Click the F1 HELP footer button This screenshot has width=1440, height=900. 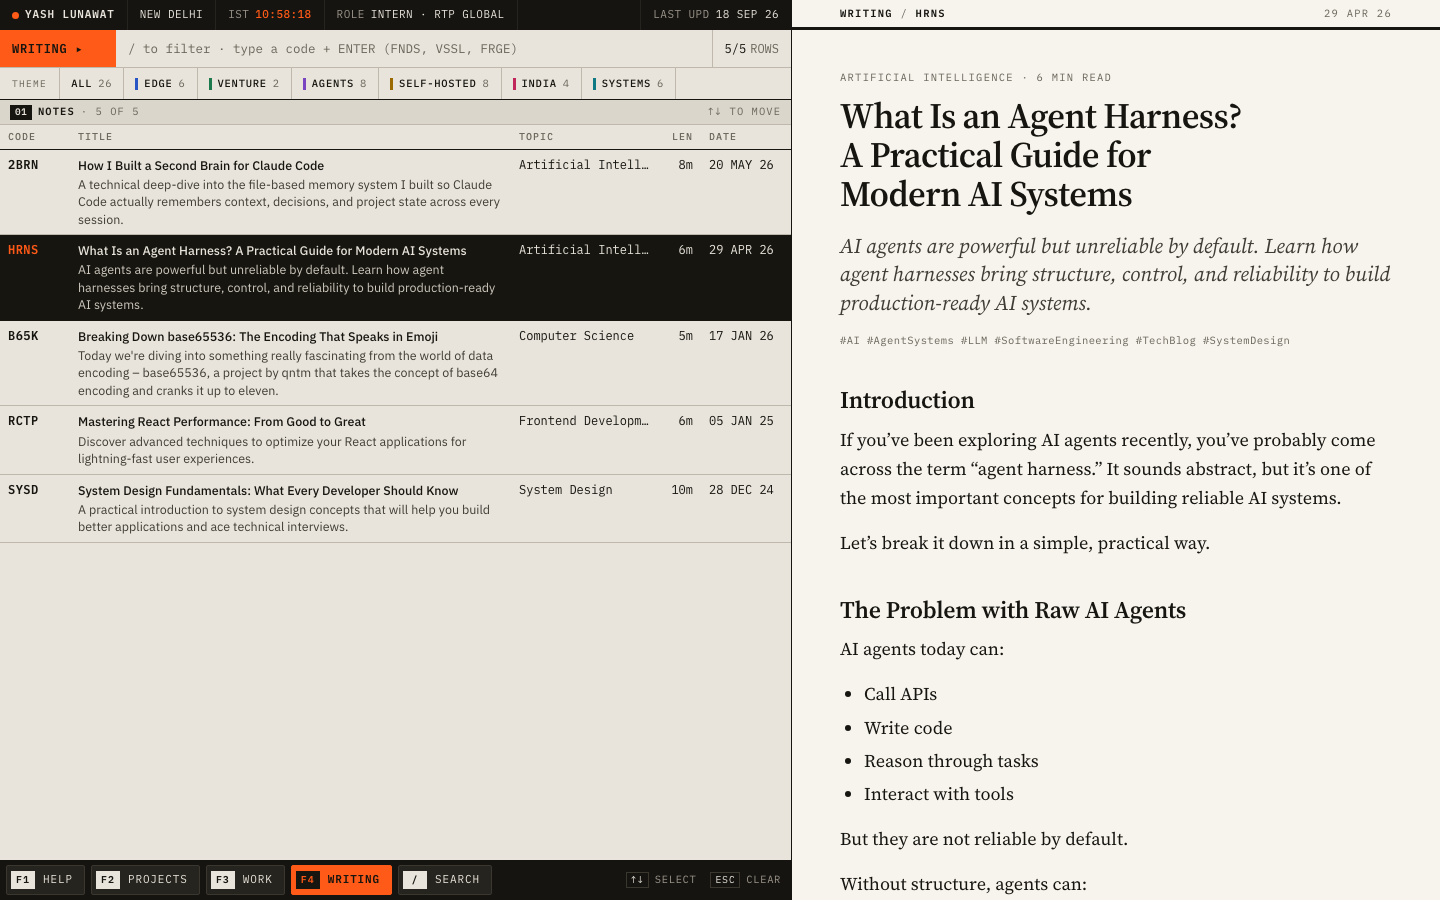coord(45,880)
